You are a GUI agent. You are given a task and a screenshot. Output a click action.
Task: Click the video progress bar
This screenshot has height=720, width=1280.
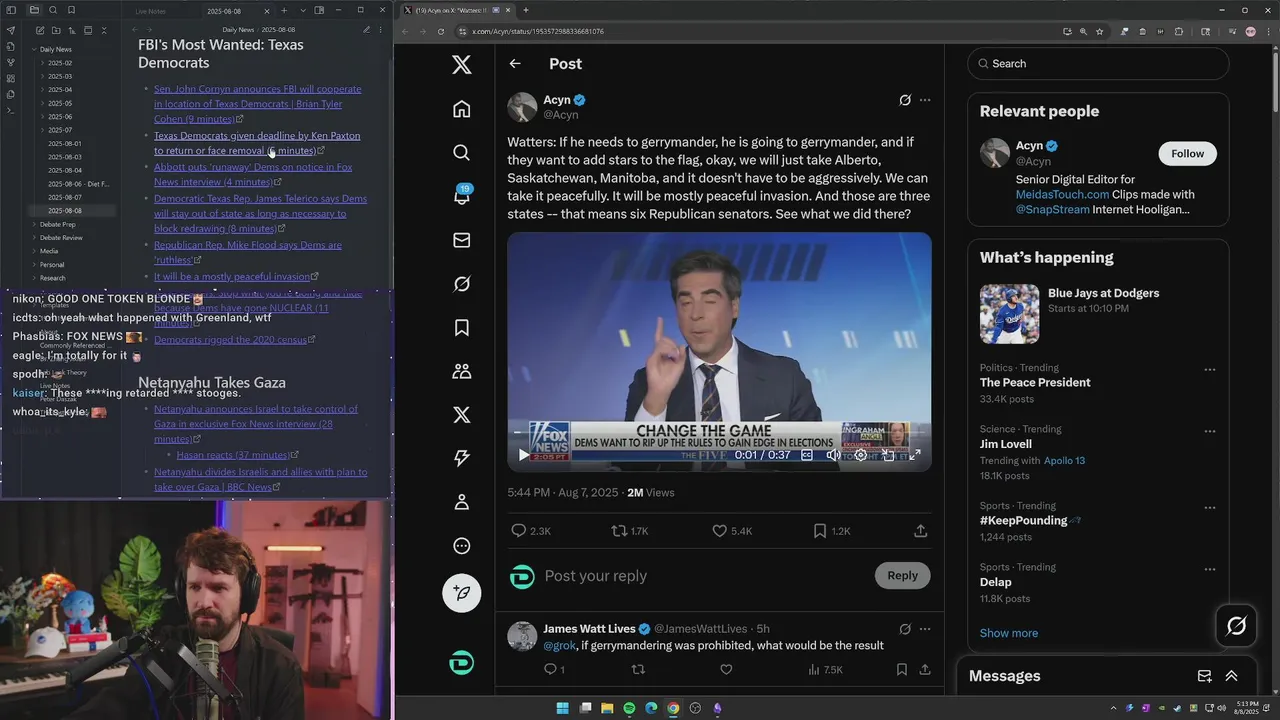pos(719,434)
